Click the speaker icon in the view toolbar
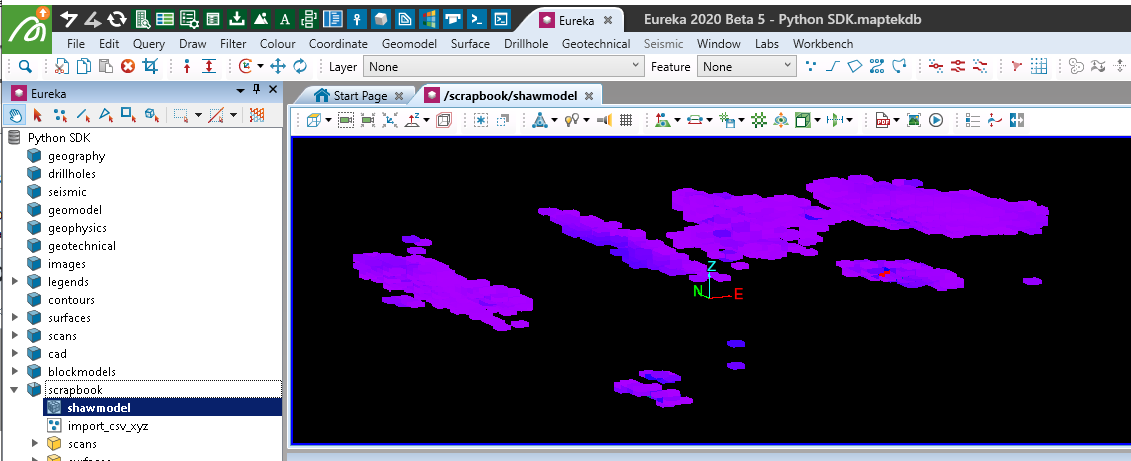The width and height of the screenshot is (1131, 461). (x=604, y=120)
